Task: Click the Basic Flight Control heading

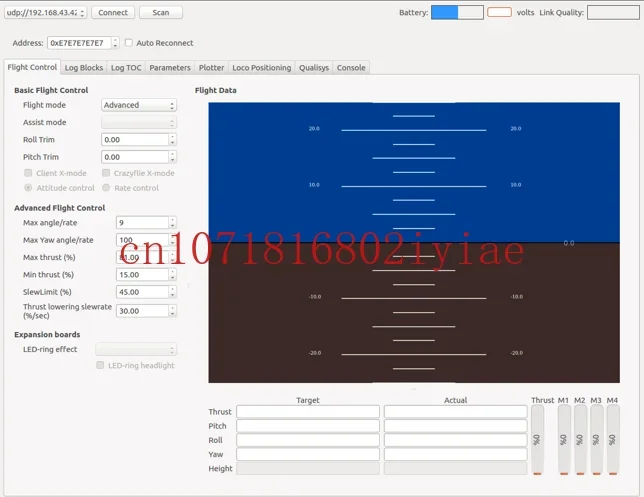Action: [x=51, y=90]
